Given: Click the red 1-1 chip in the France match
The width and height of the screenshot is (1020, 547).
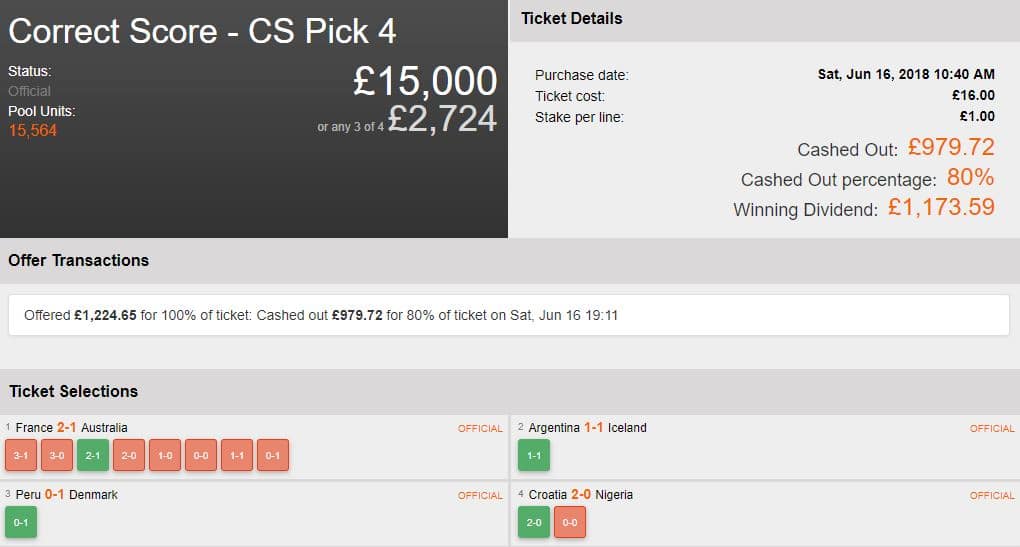Looking at the screenshot, I should pyautogui.click(x=237, y=455).
